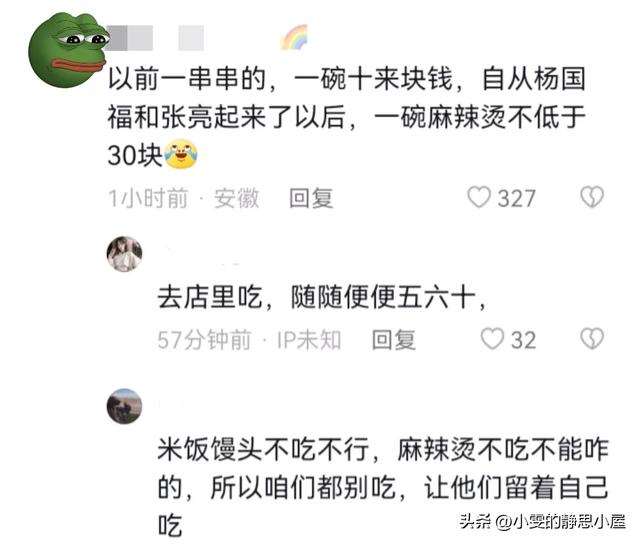Tap the 327 like count

tap(516, 198)
